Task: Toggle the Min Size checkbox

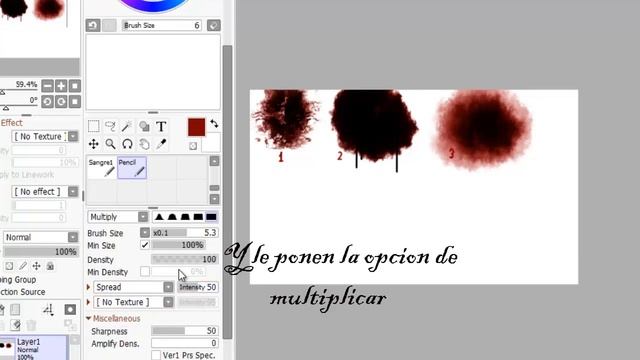Action: (144, 245)
